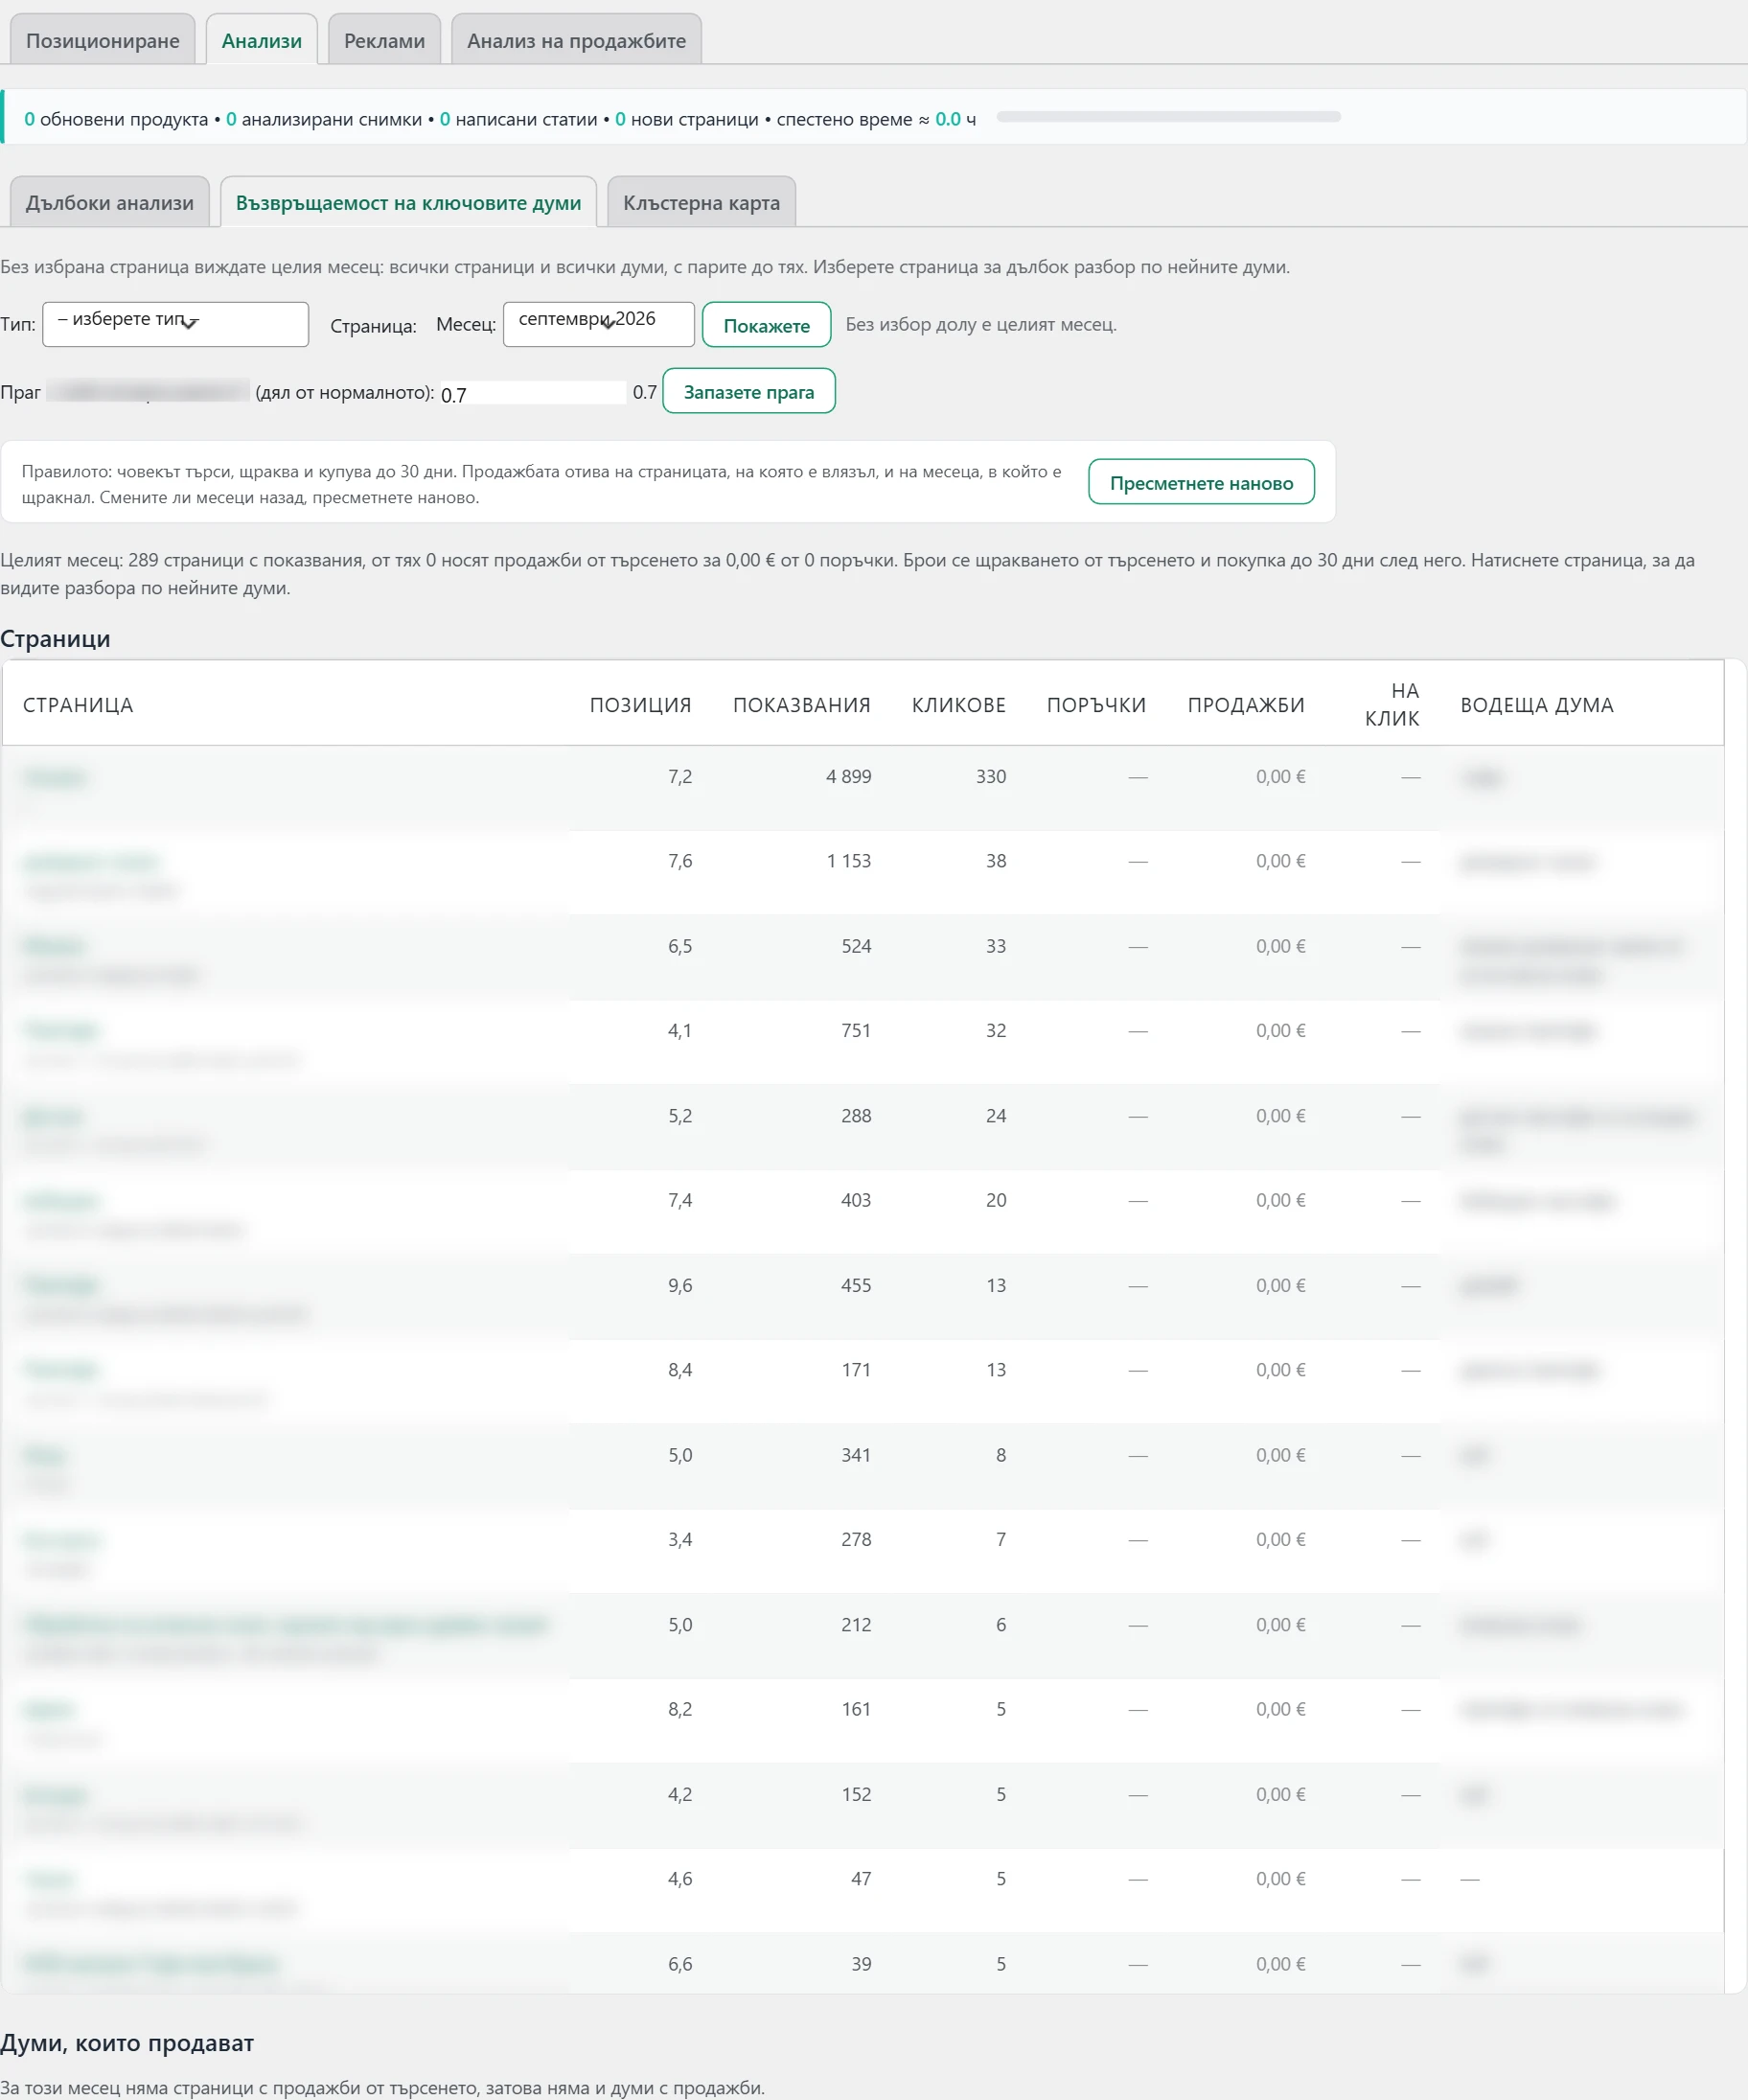Click the impressions cell showing 161
The image size is (1748, 2100).
coord(856,1708)
